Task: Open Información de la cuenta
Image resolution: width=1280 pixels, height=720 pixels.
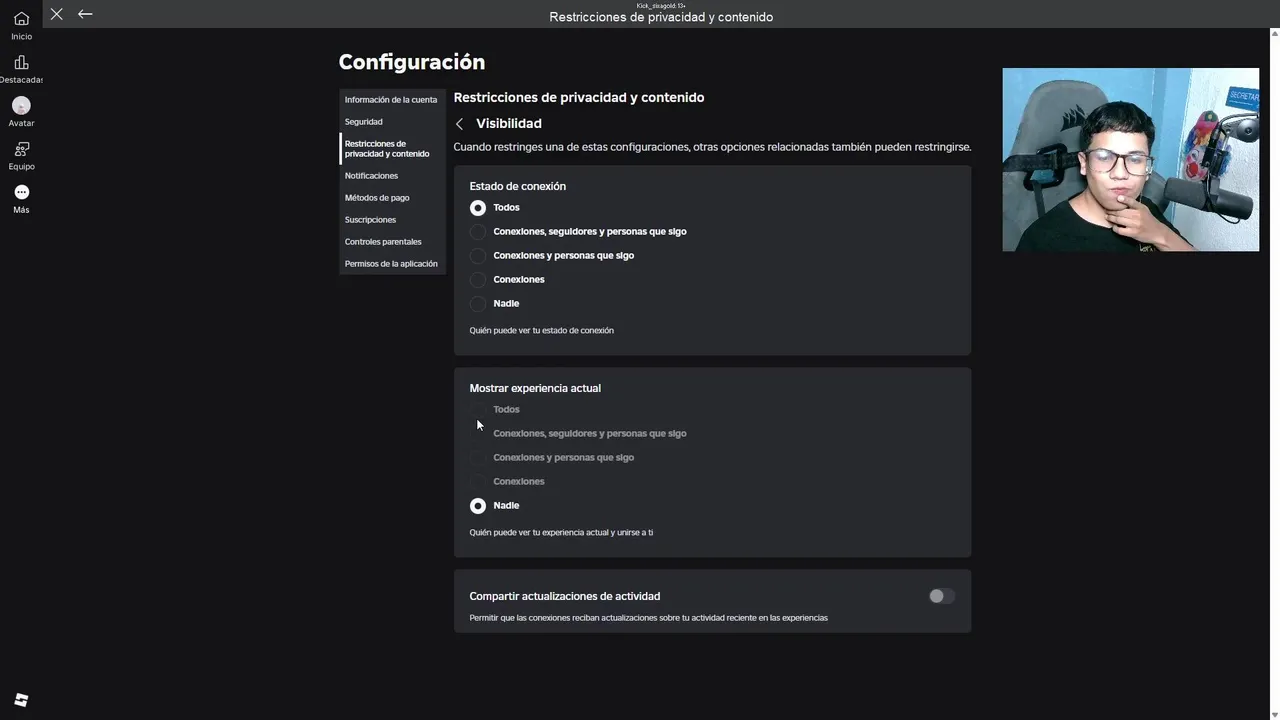Action: coord(391,100)
